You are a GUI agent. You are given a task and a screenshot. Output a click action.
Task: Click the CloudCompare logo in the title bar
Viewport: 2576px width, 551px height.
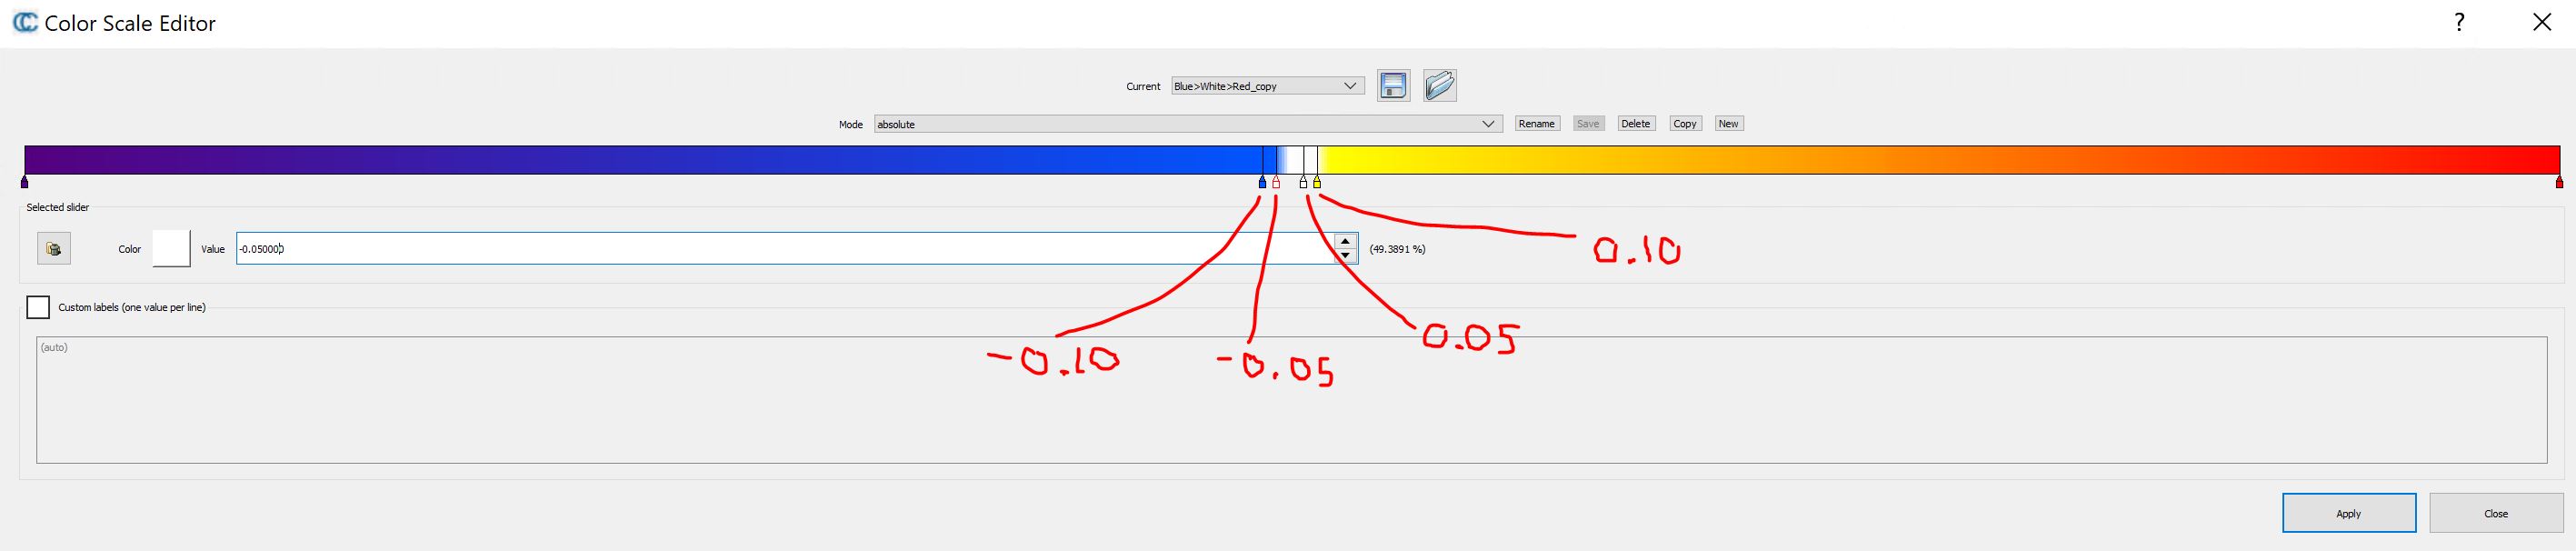(x=25, y=22)
